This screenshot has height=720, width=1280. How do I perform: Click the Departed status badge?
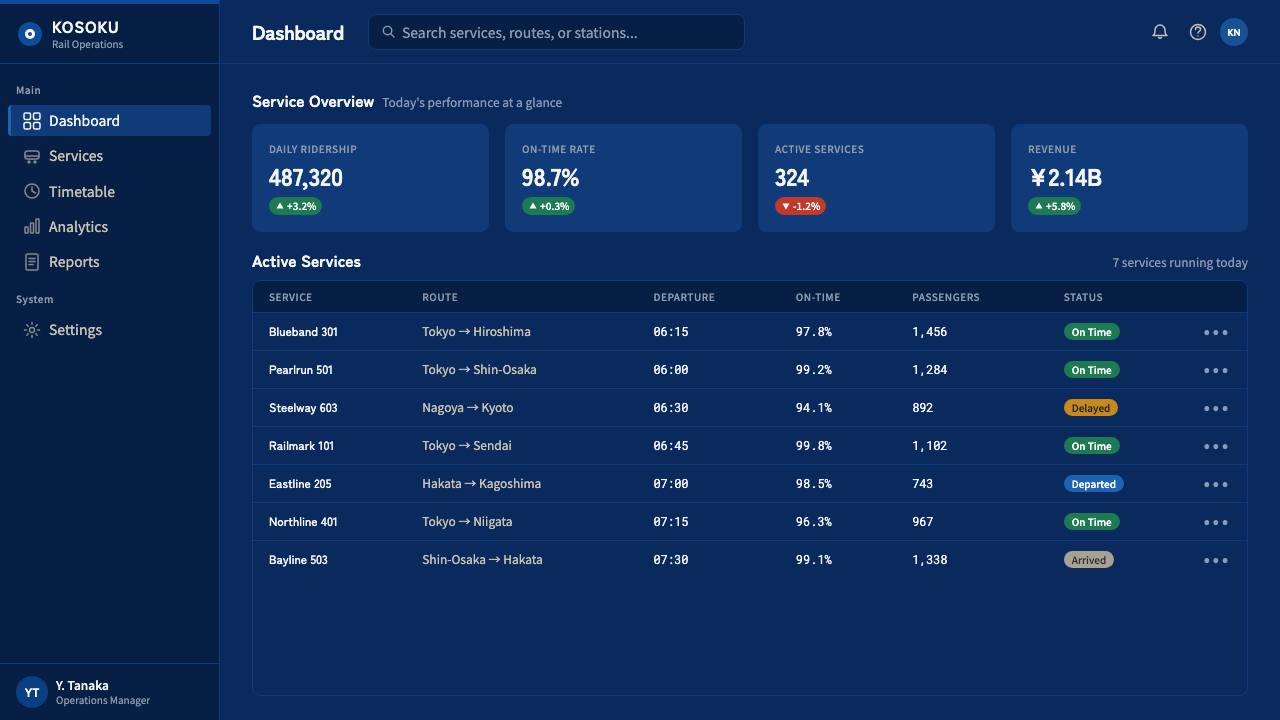click(x=1094, y=484)
